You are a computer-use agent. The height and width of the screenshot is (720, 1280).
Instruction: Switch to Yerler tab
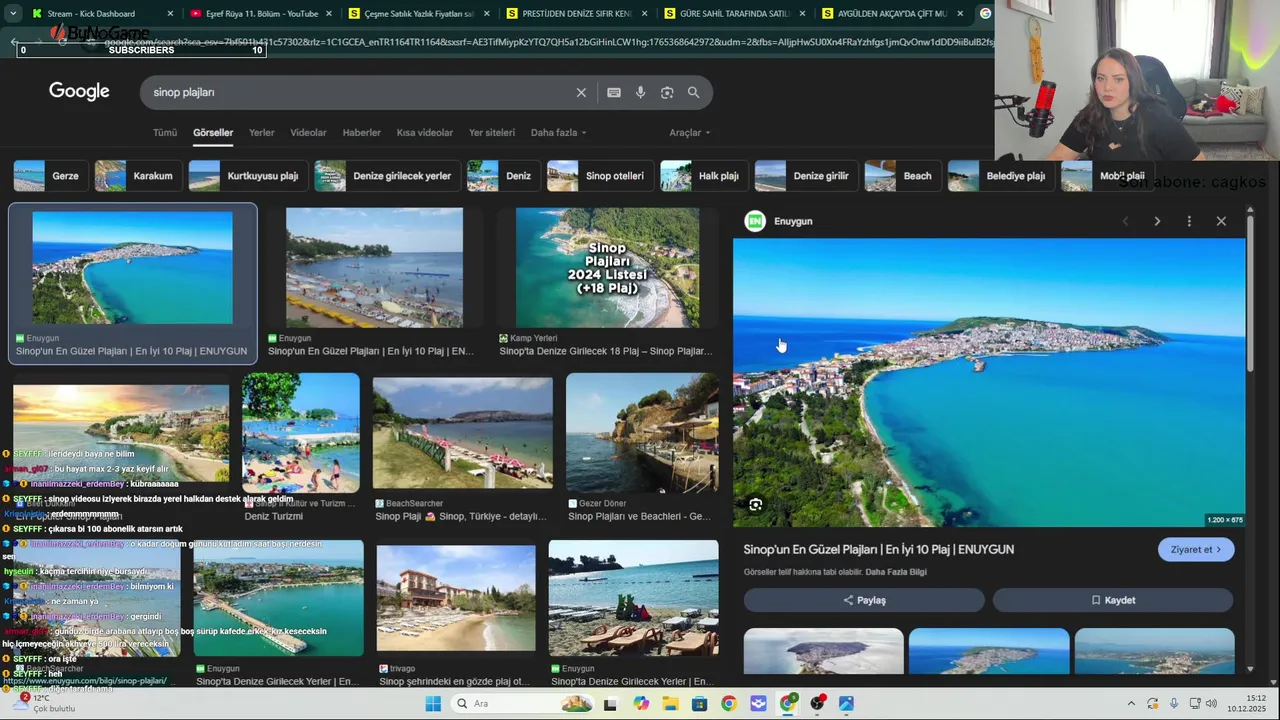[261, 133]
